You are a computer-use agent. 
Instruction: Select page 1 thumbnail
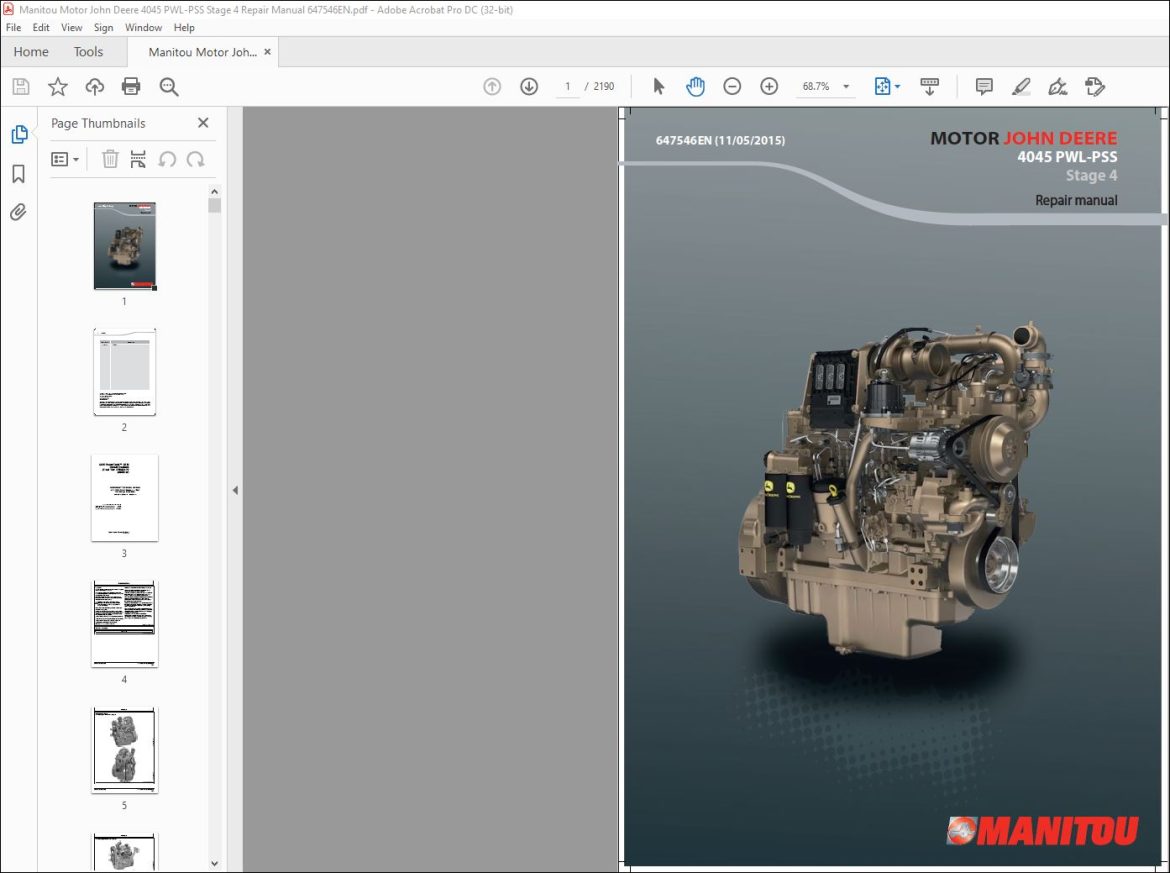pos(125,245)
